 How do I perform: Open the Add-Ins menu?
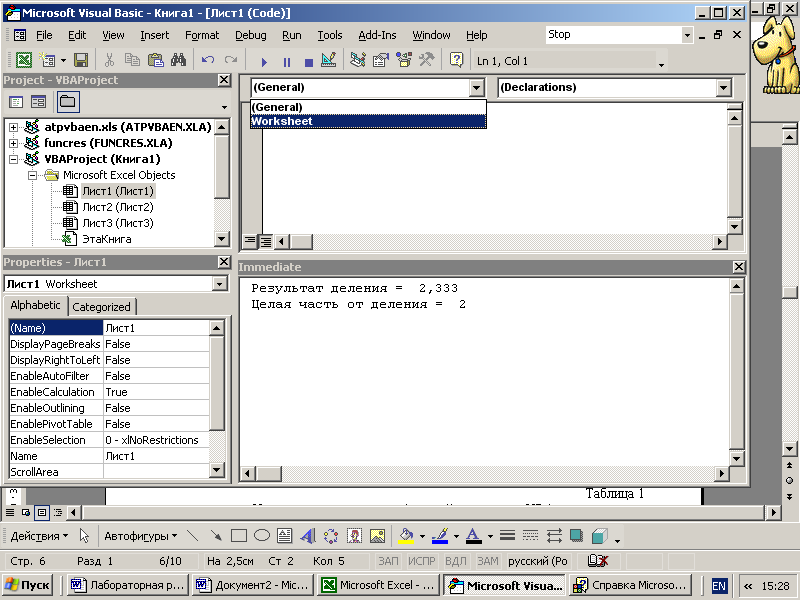tap(377, 35)
